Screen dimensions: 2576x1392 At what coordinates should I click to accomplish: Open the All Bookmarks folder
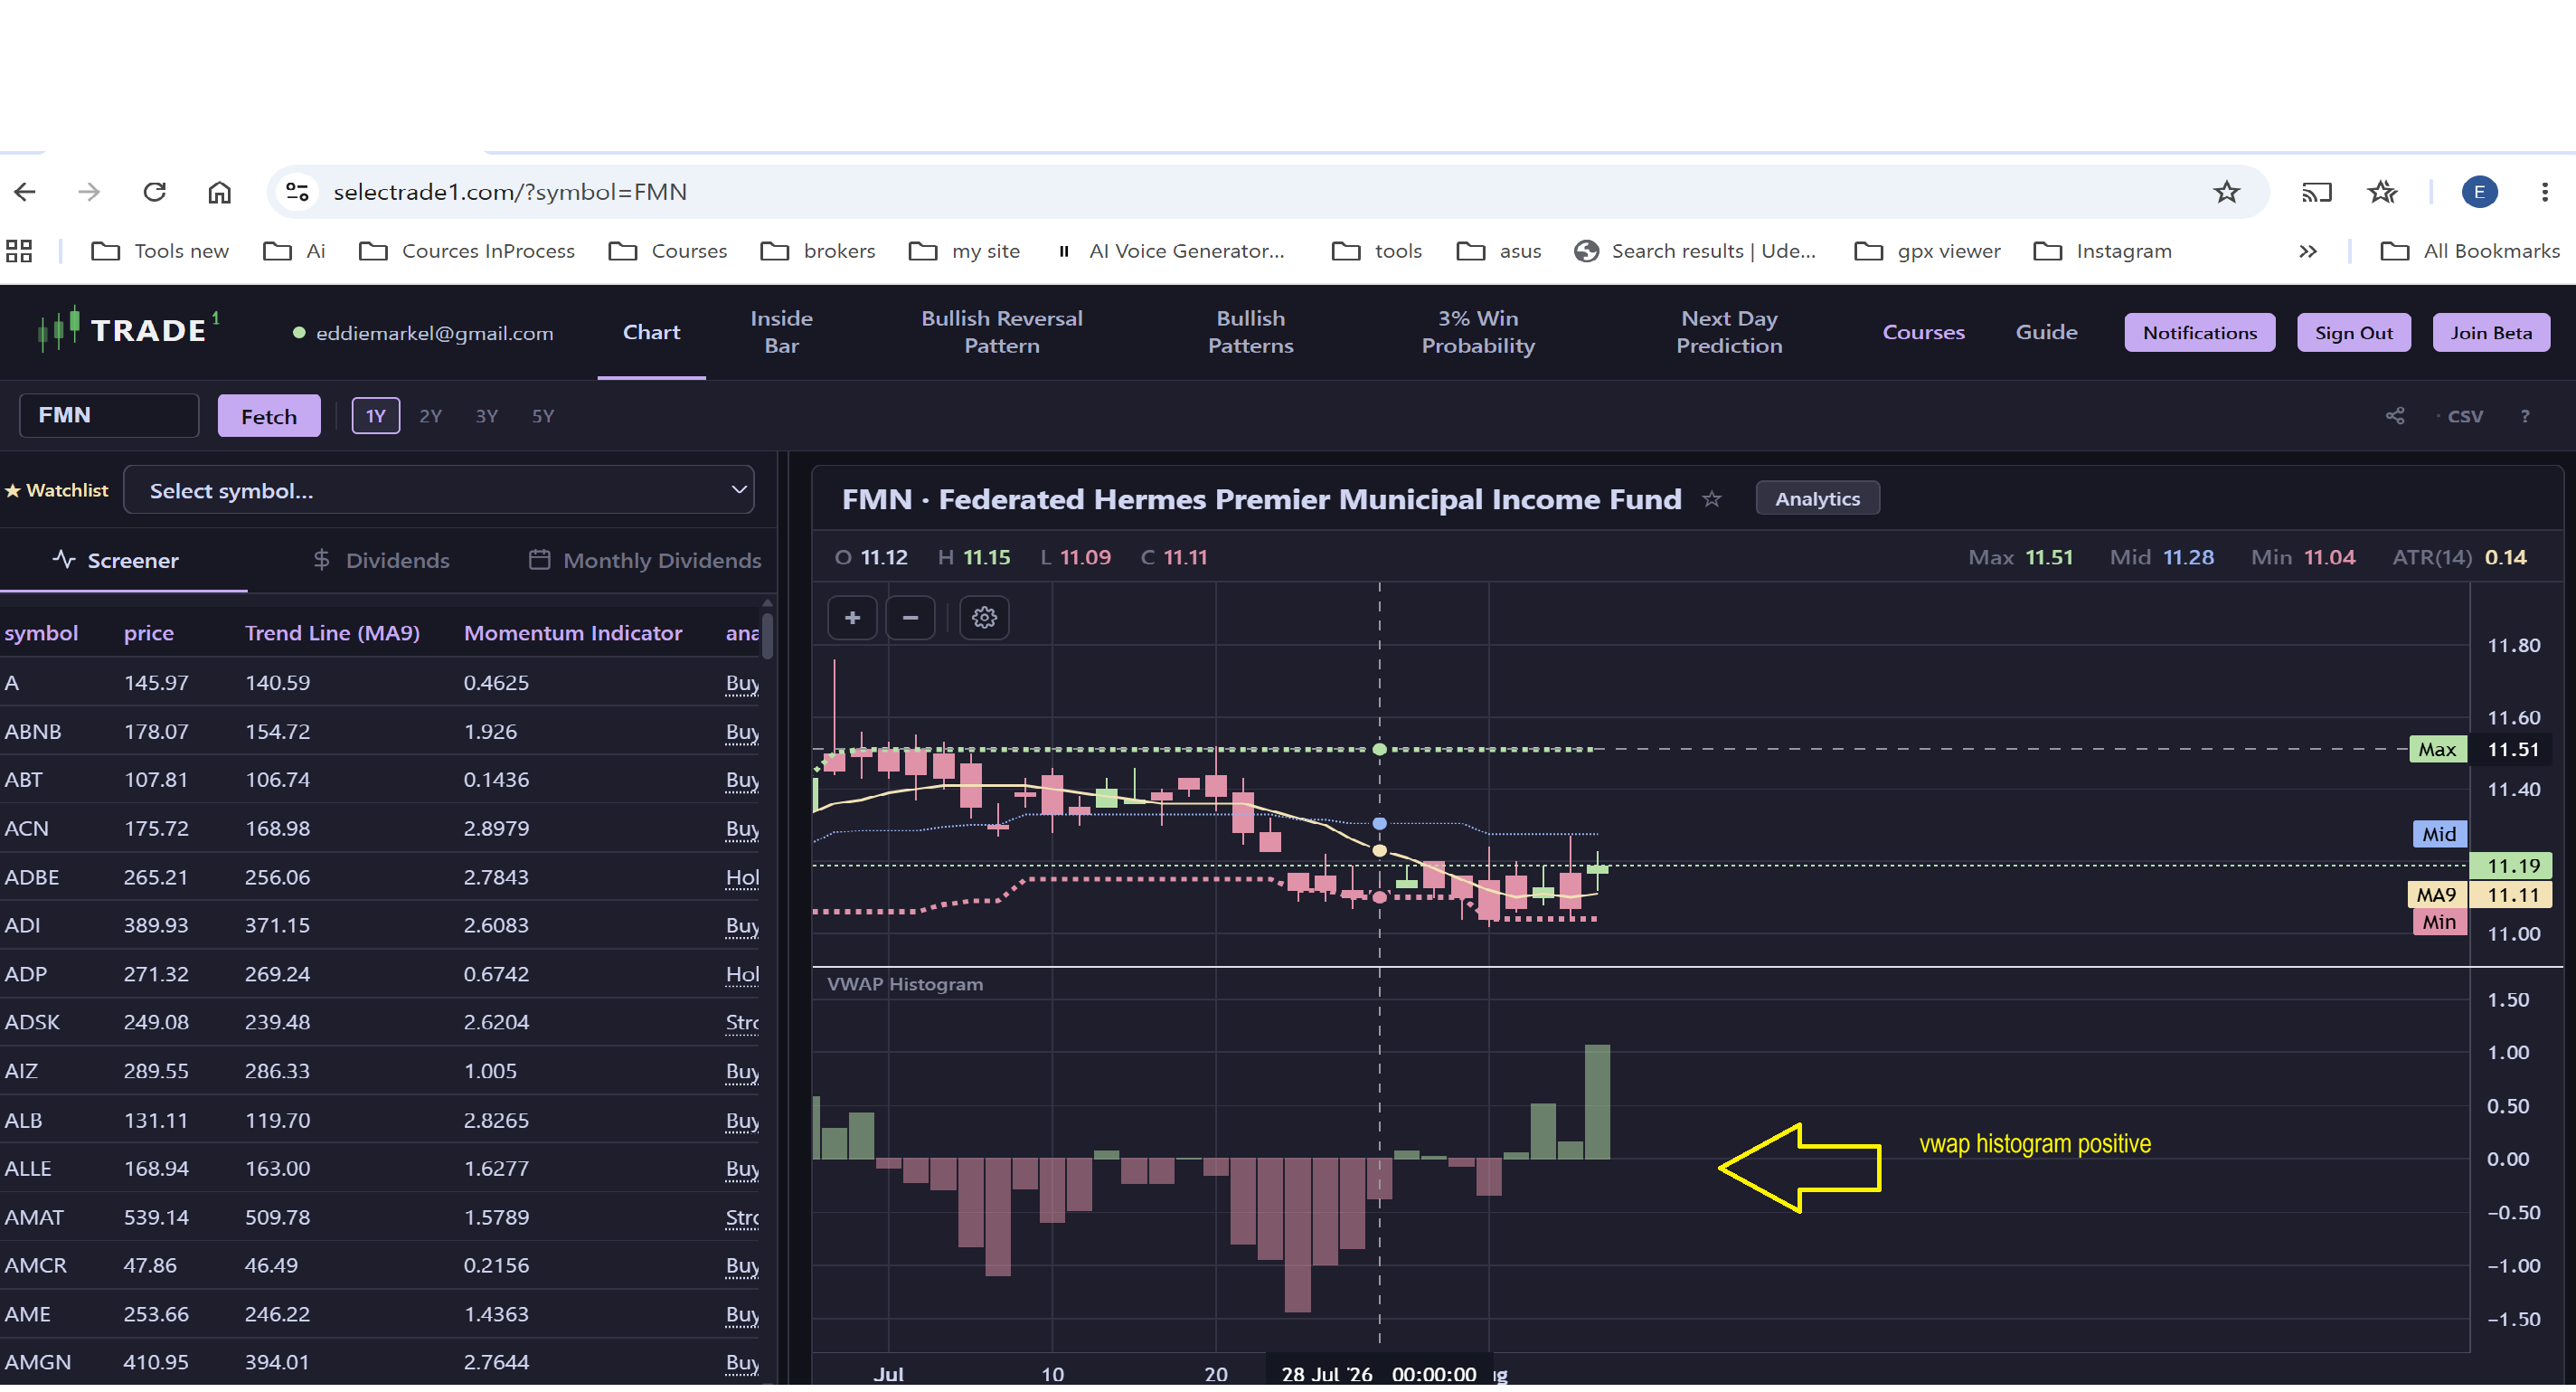point(2469,251)
